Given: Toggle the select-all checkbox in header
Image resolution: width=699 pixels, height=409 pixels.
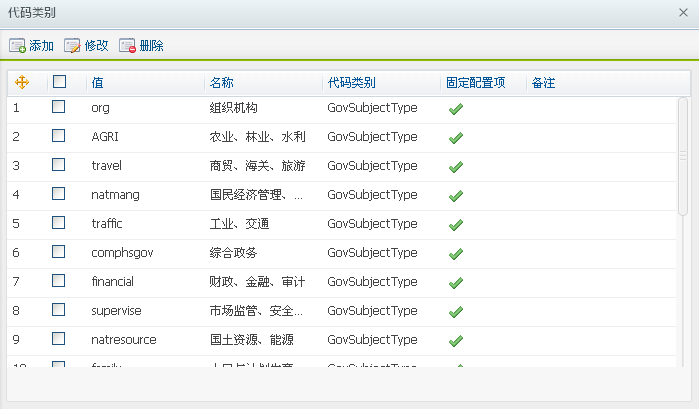Looking at the screenshot, I should click(x=59, y=82).
